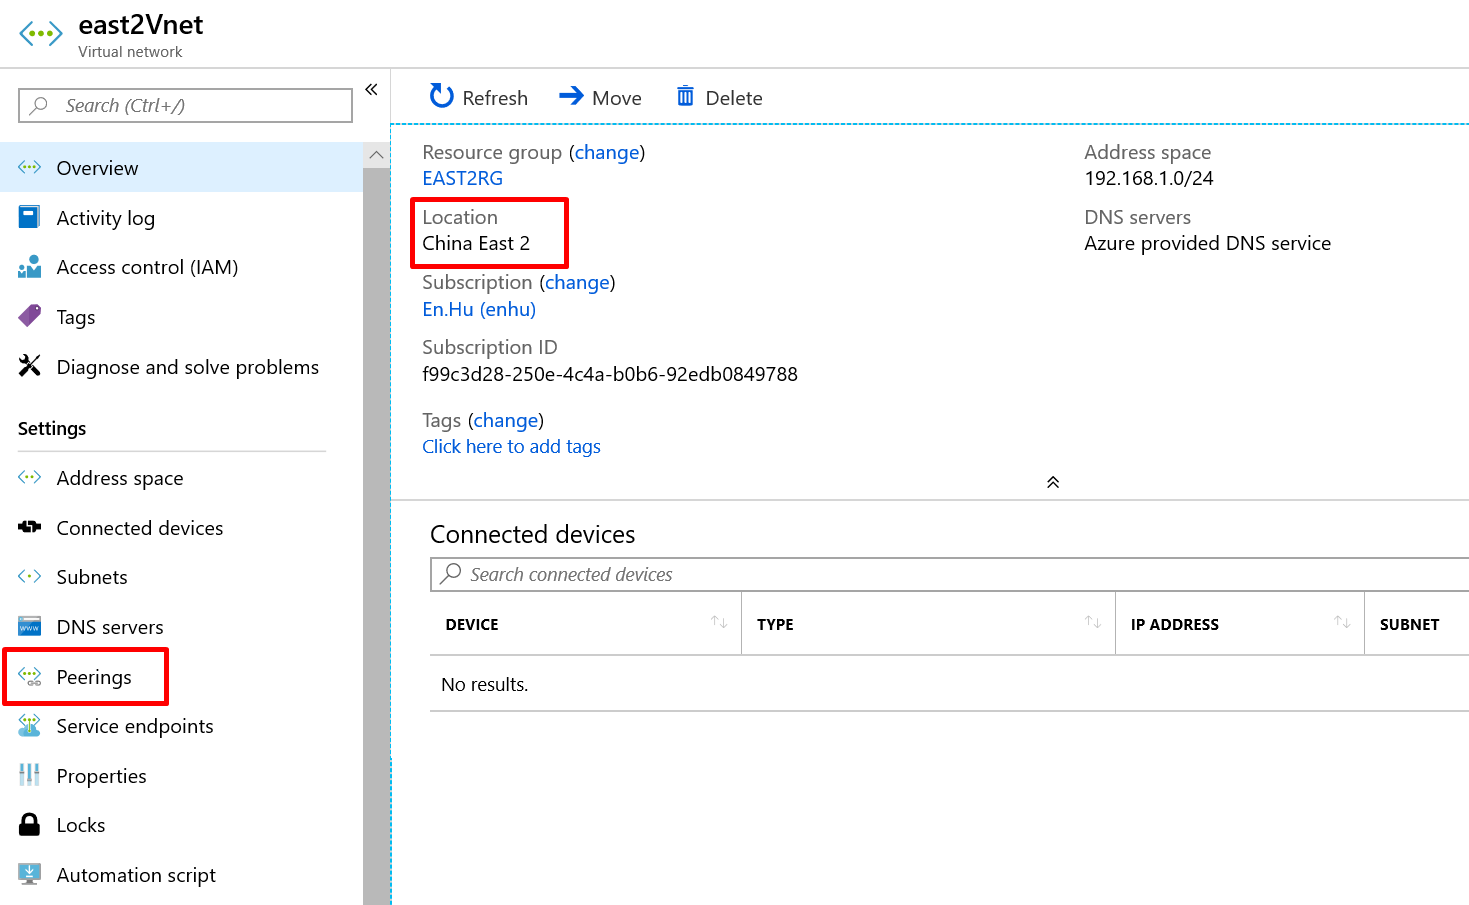Collapse the sidebar with double chevron
The height and width of the screenshot is (905, 1469).
tap(371, 90)
